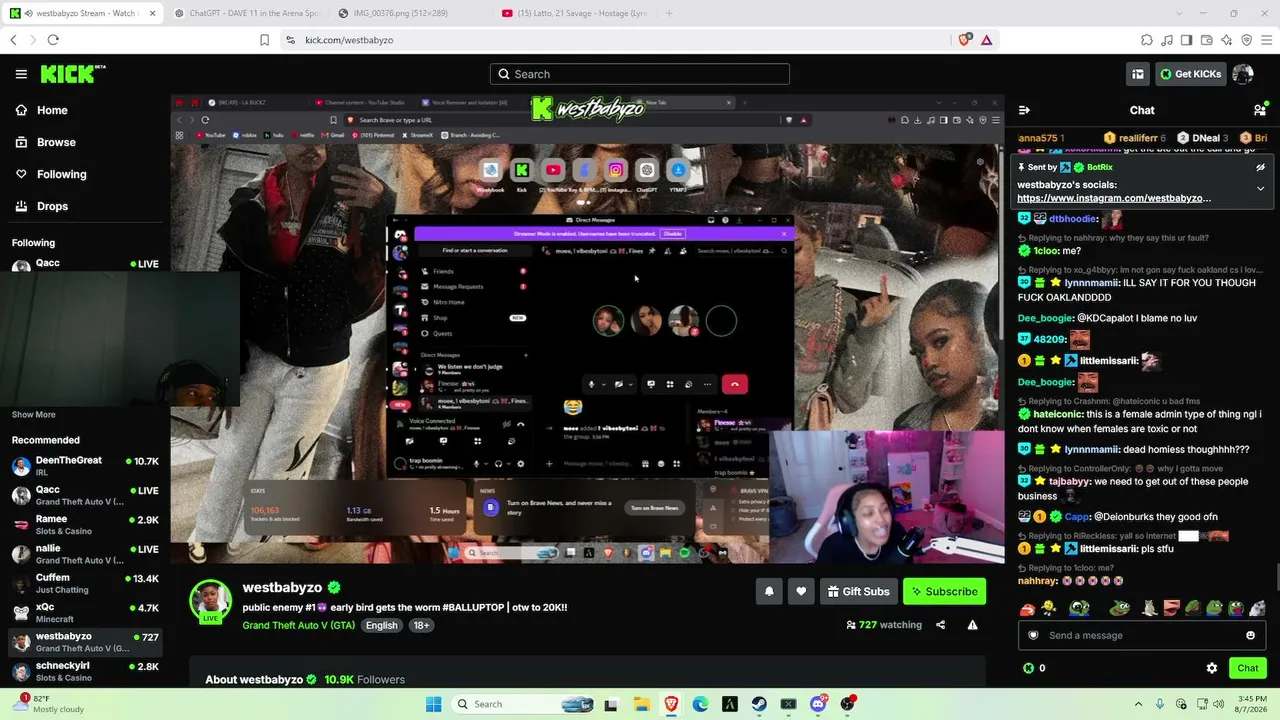Open Cuffem recommended channel
This screenshot has height=720, width=1280.
tap(85, 583)
